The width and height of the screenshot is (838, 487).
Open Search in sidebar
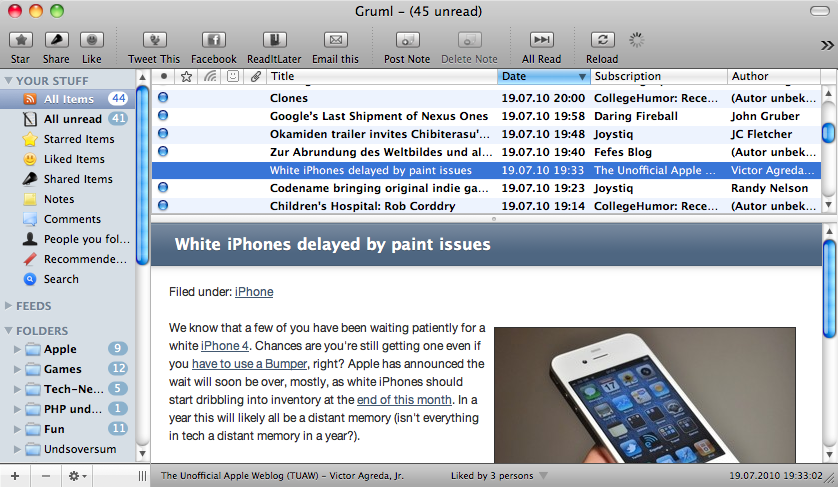[67, 279]
